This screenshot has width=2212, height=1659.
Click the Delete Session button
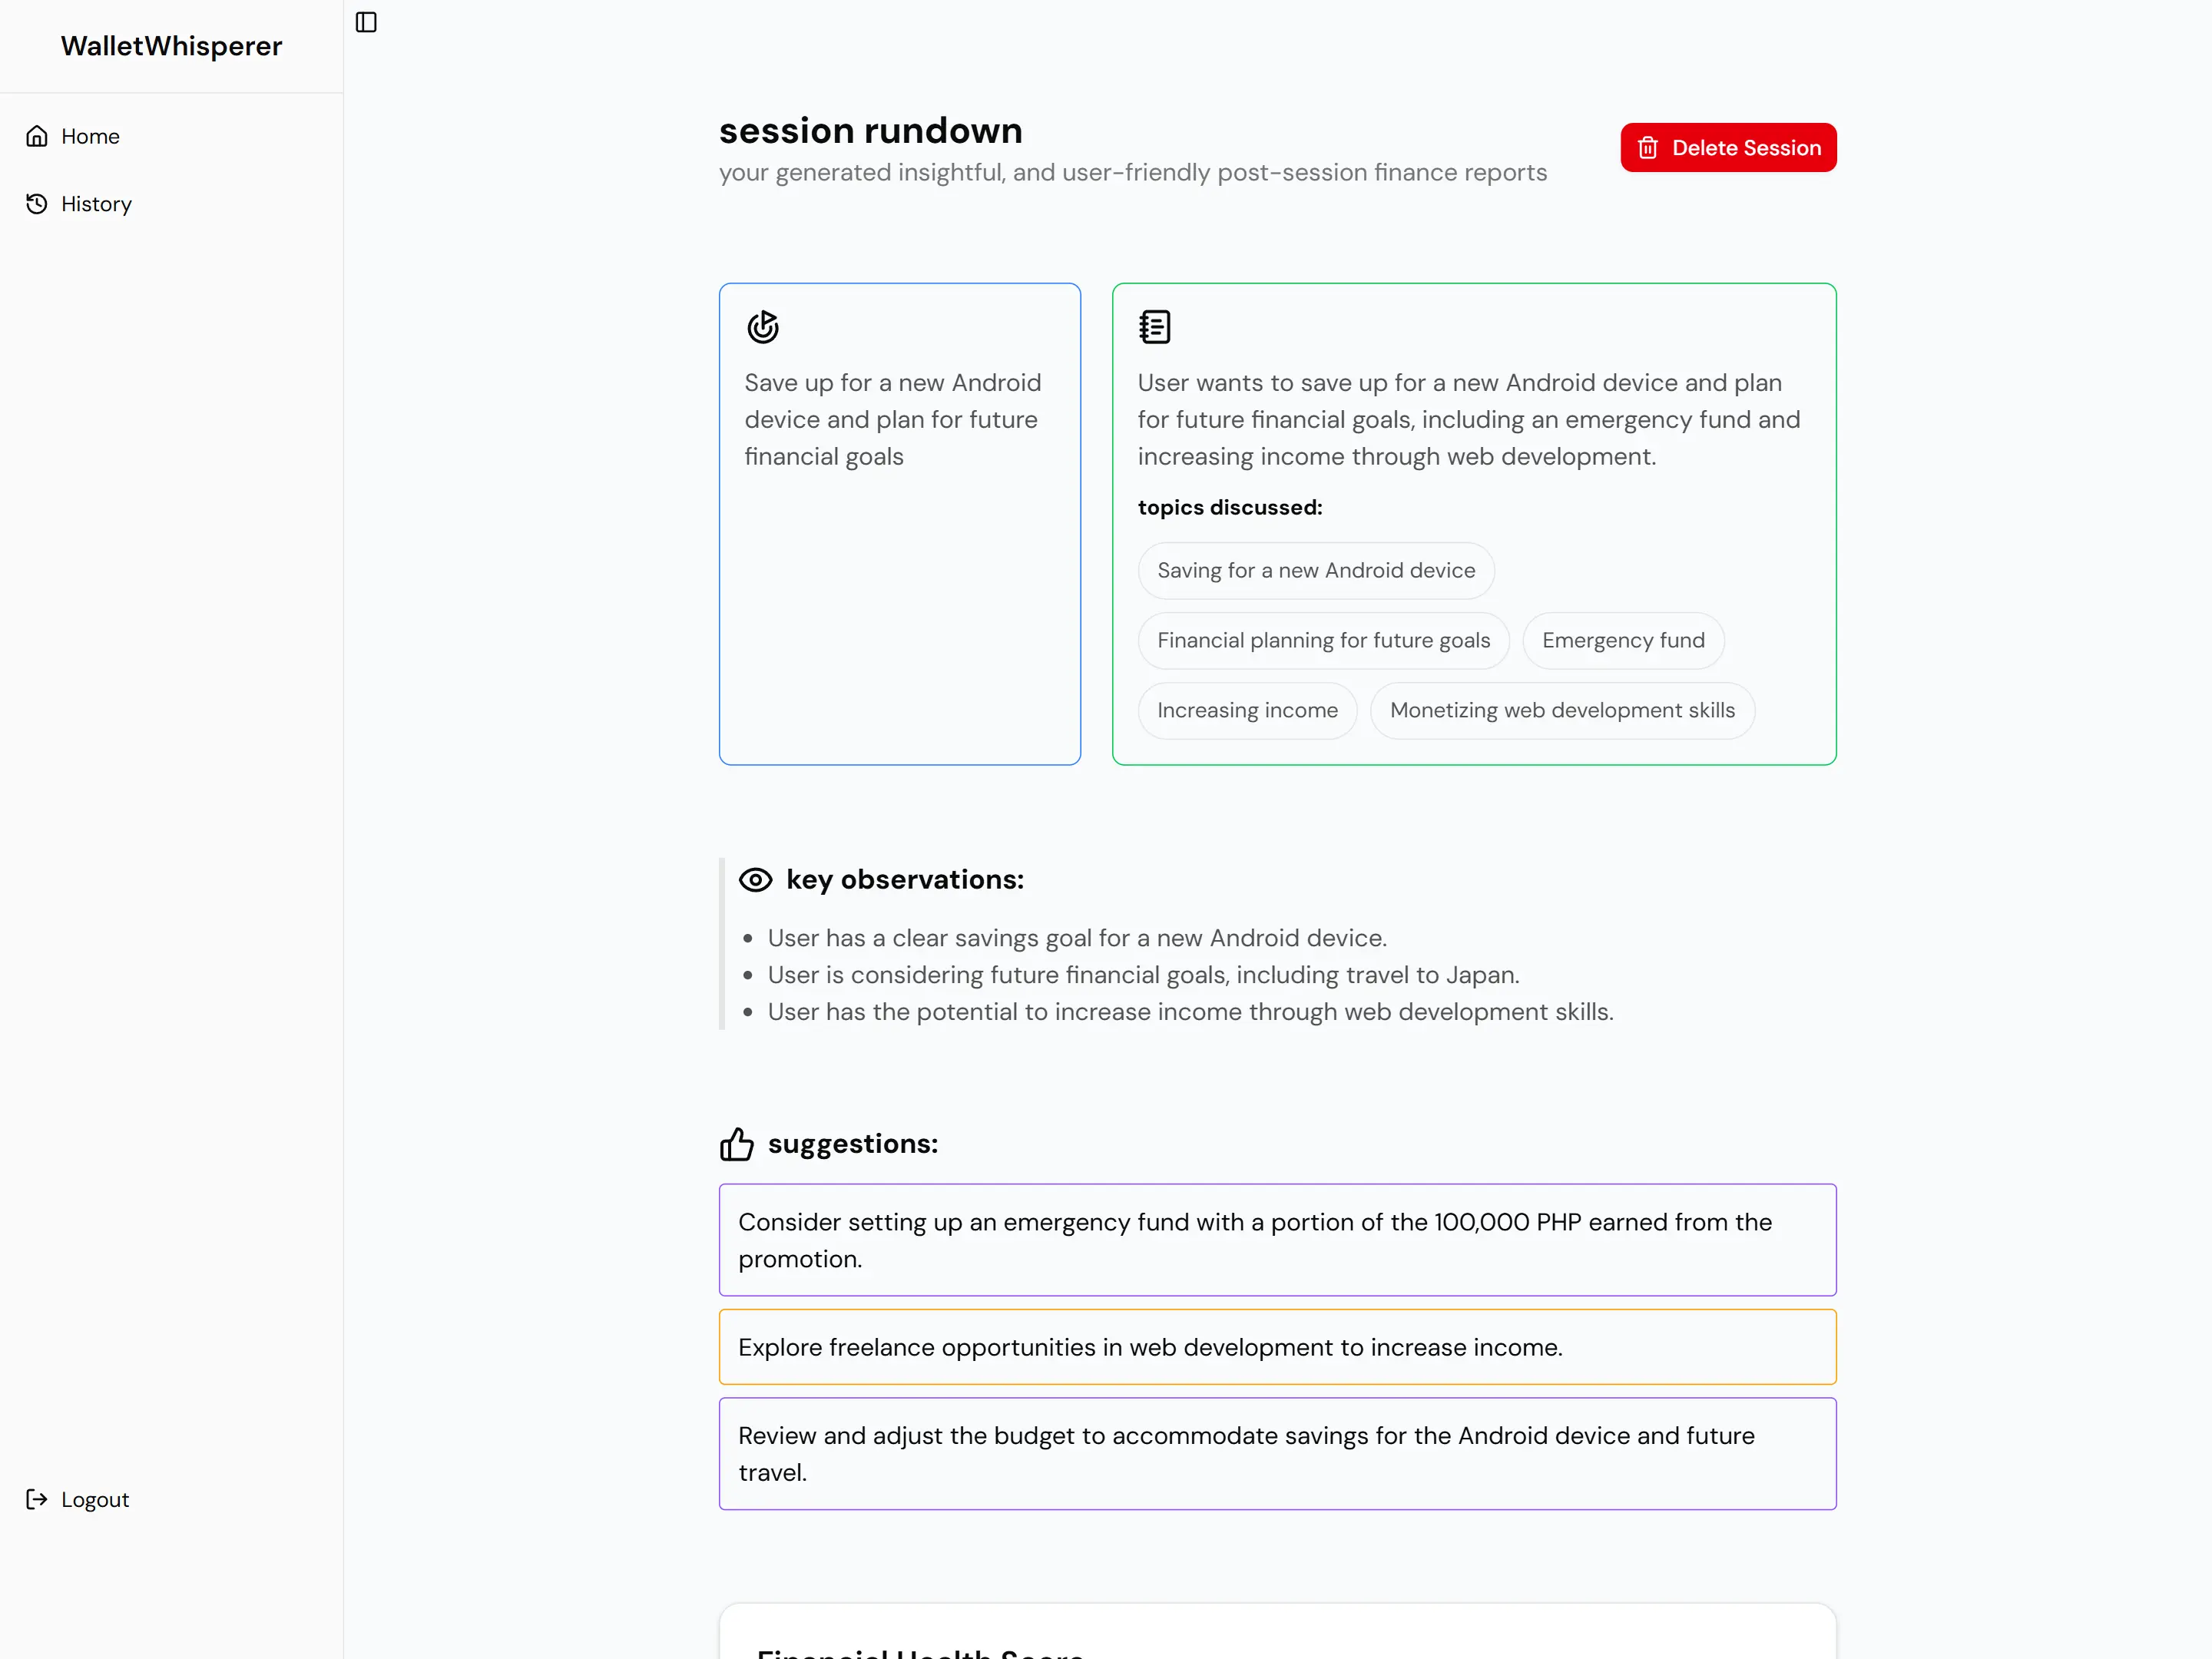tap(1728, 147)
